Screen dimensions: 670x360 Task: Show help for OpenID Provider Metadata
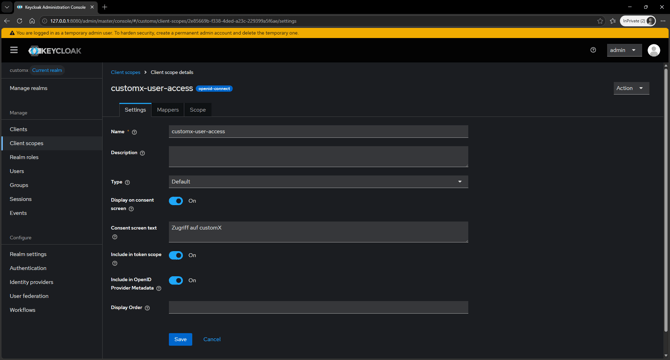tap(159, 289)
